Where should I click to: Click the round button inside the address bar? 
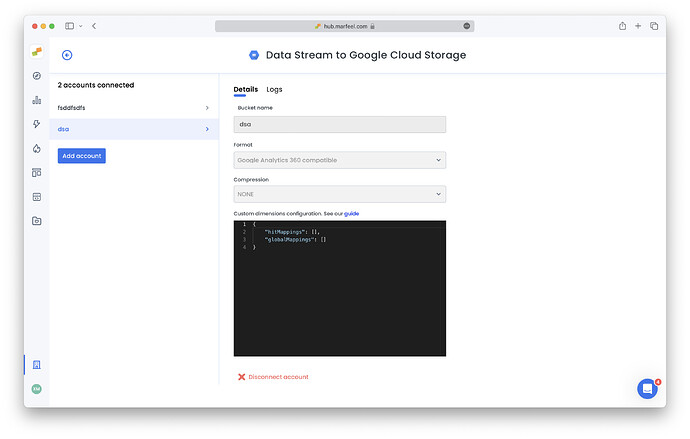(x=466, y=26)
